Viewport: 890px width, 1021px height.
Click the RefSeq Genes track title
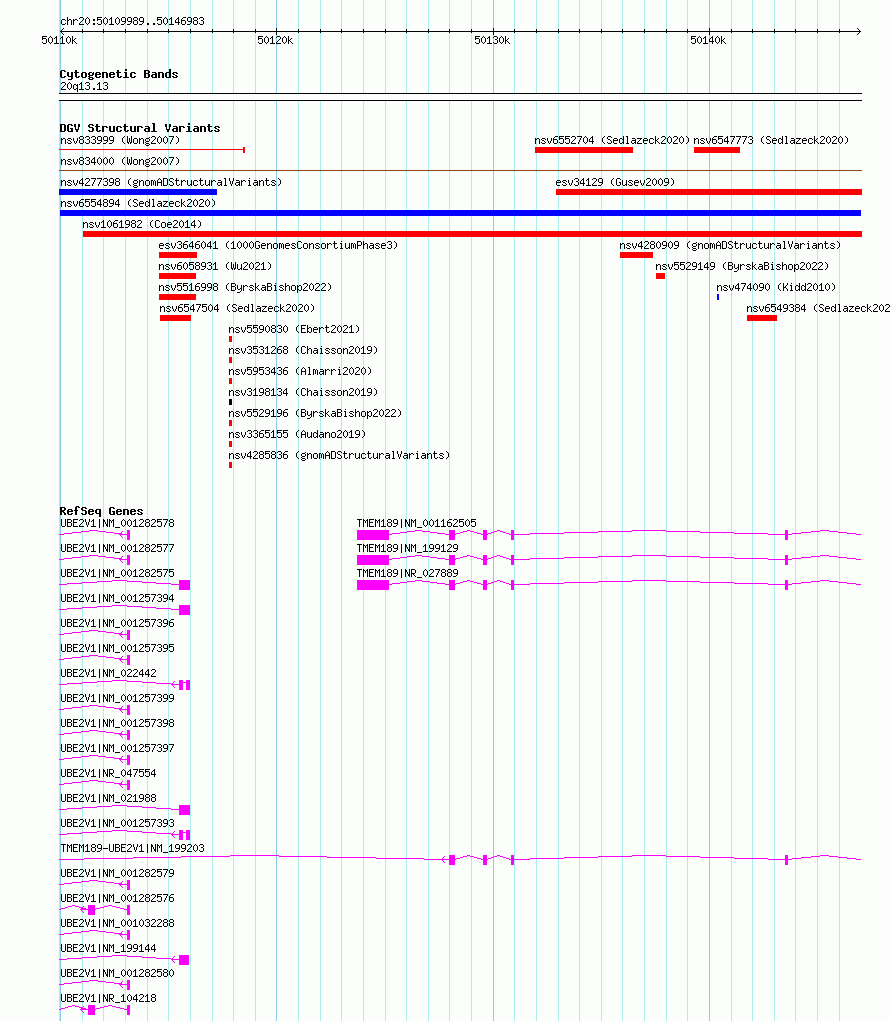tap(102, 510)
